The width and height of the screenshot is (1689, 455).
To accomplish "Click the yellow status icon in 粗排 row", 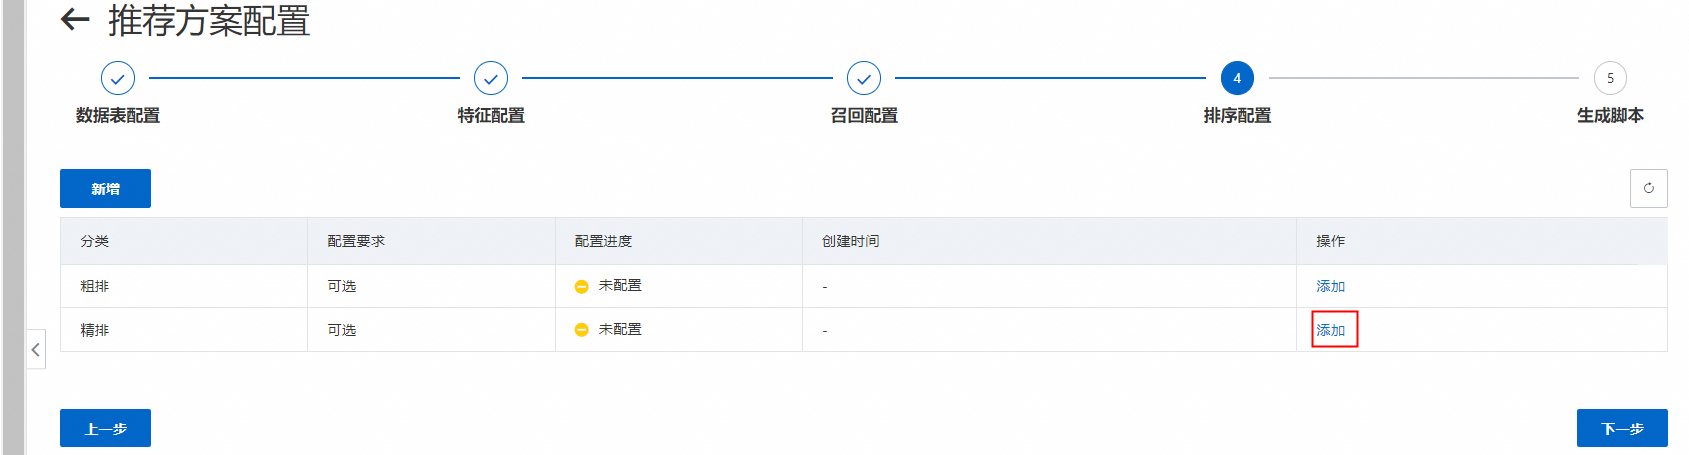I will 581,286.
